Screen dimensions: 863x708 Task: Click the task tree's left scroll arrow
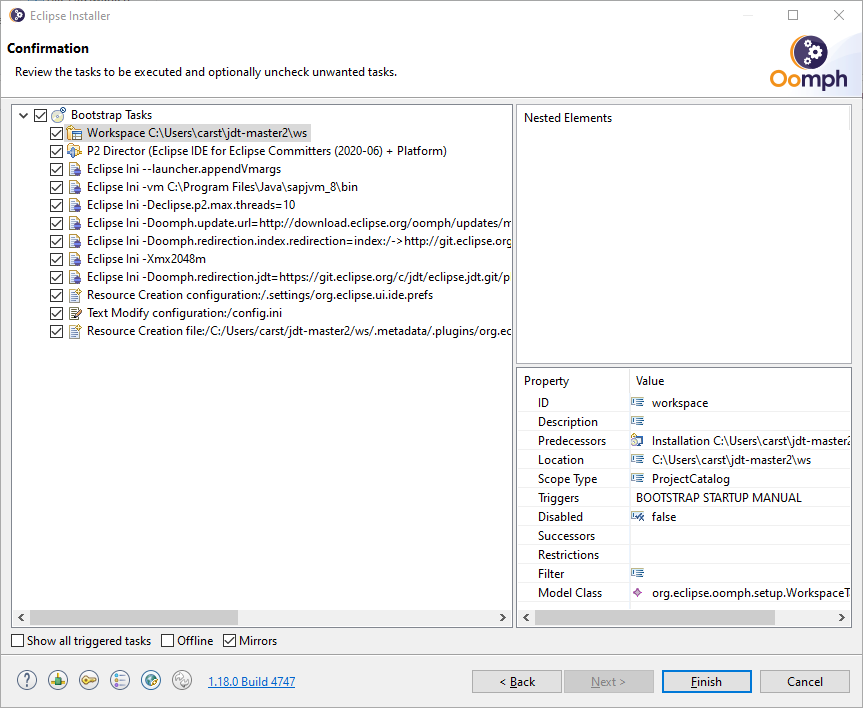coord(21,617)
